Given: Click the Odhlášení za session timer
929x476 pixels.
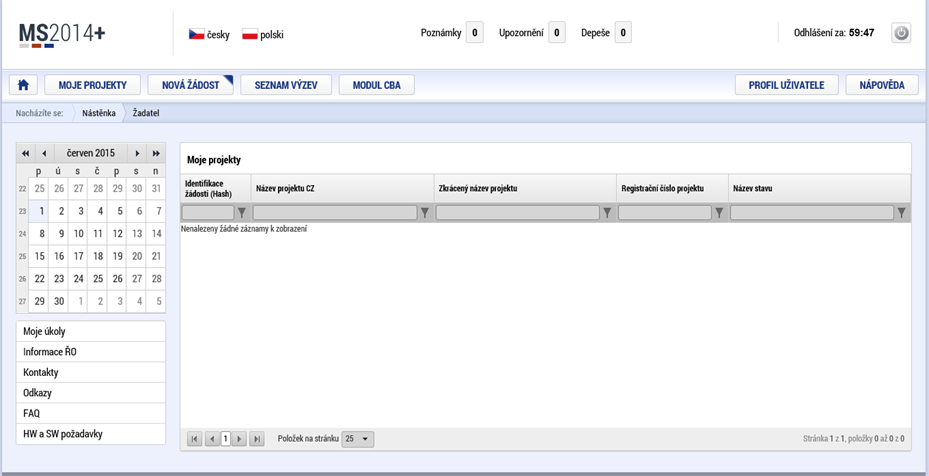Looking at the screenshot, I should [834, 33].
